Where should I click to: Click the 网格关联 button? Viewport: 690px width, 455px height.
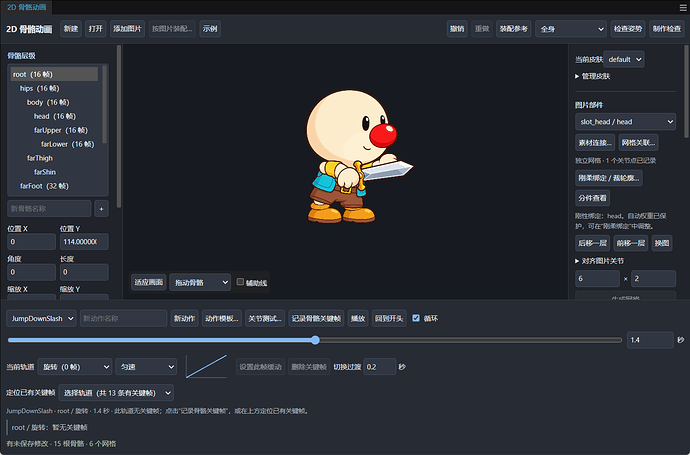(638, 143)
